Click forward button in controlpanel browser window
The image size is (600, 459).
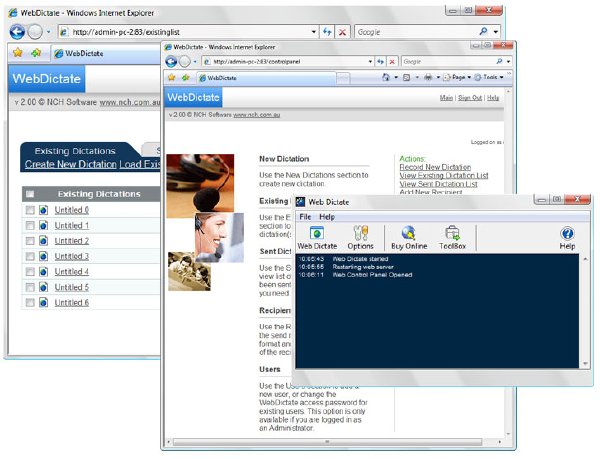185,61
